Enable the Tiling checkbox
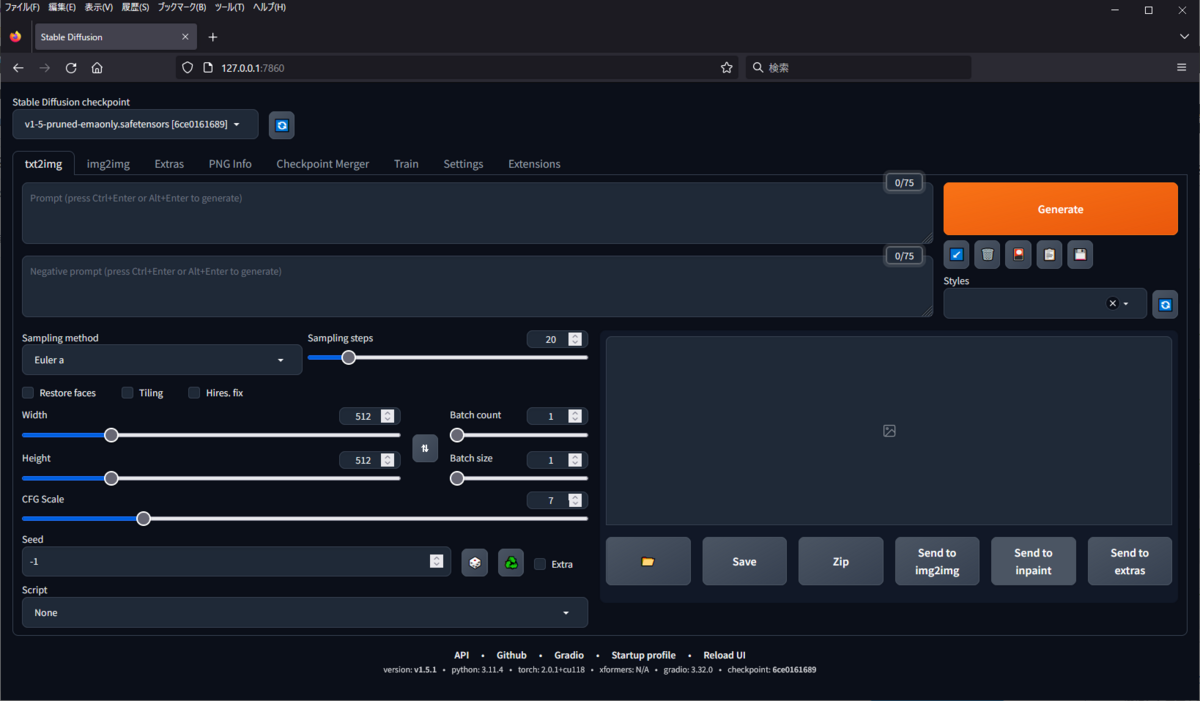 click(x=128, y=393)
